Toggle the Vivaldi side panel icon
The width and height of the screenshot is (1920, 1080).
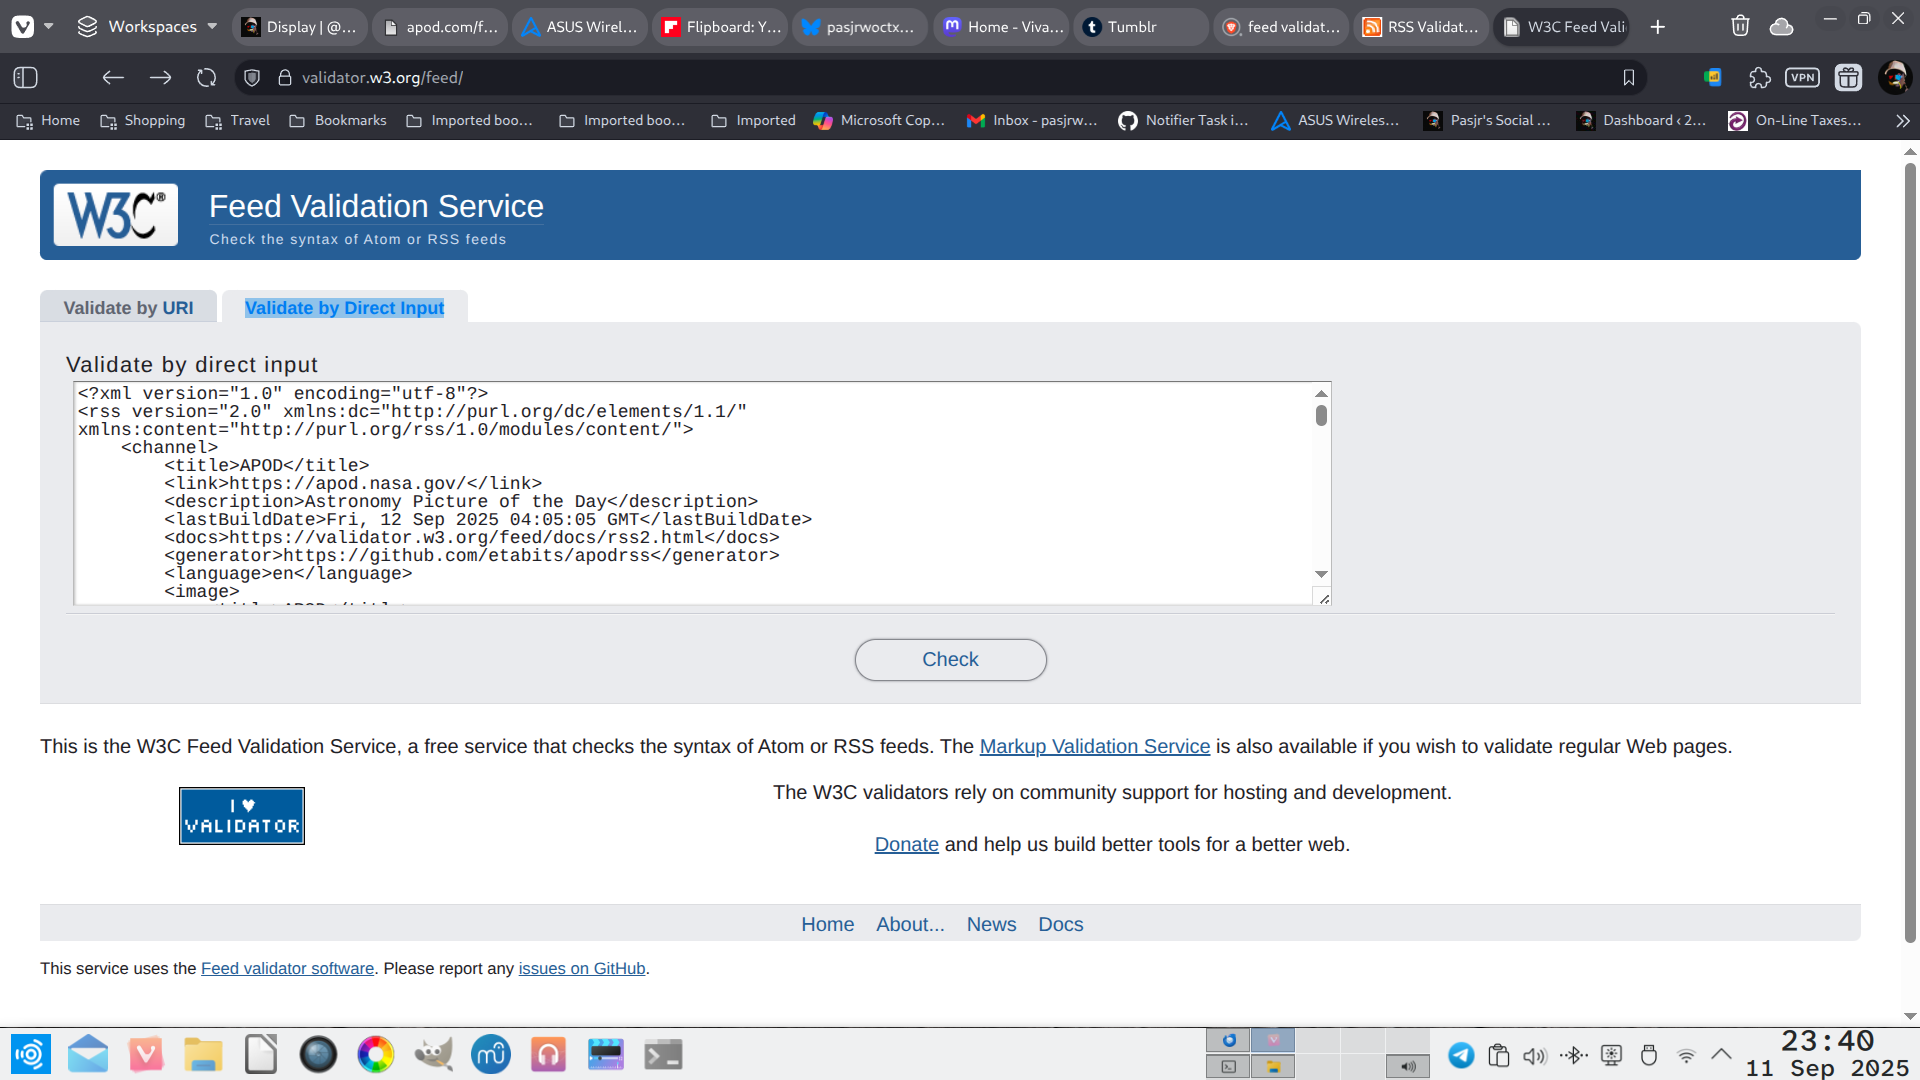(26, 77)
